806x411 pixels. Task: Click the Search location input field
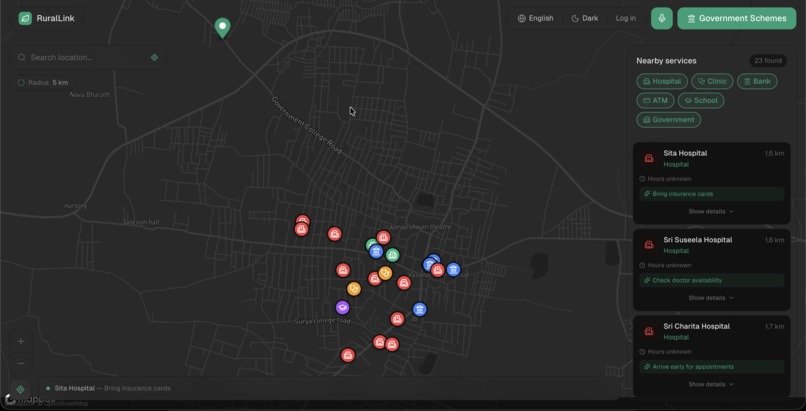(87, 58)
